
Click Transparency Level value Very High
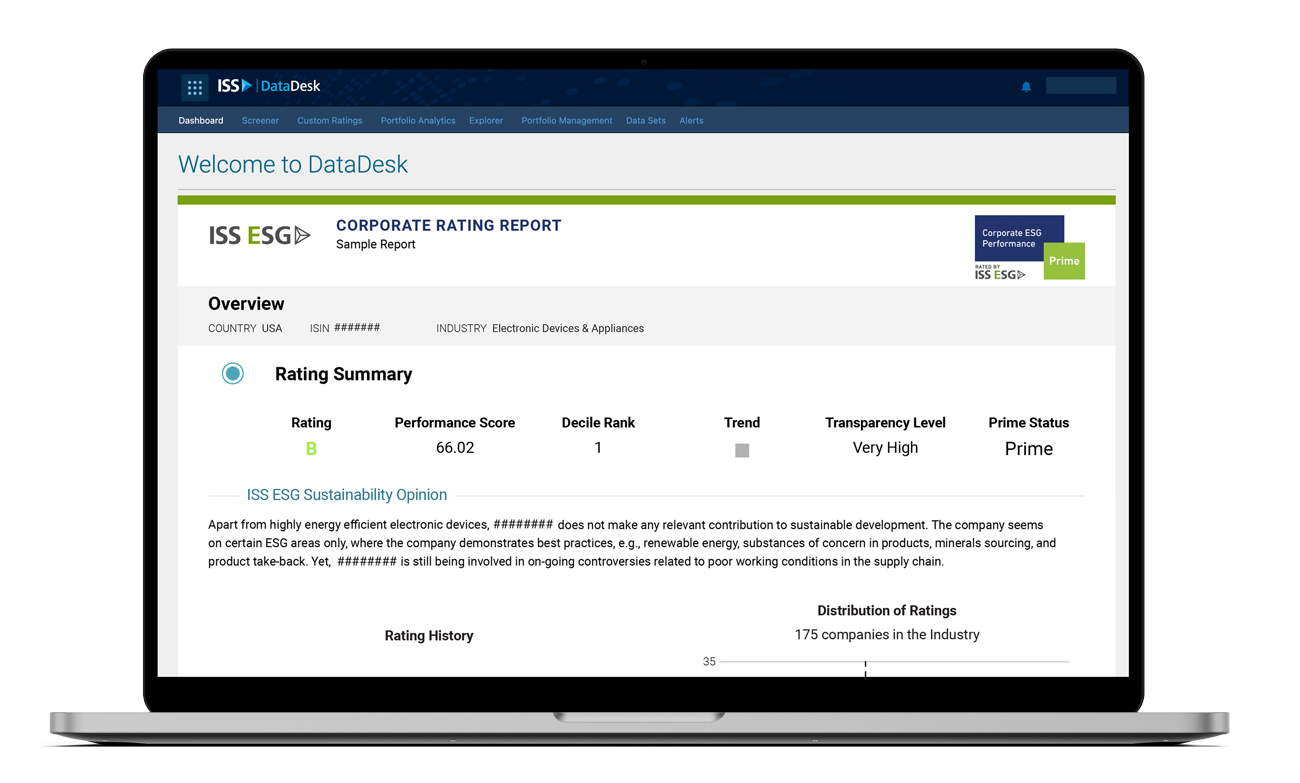tap(885, 448)
